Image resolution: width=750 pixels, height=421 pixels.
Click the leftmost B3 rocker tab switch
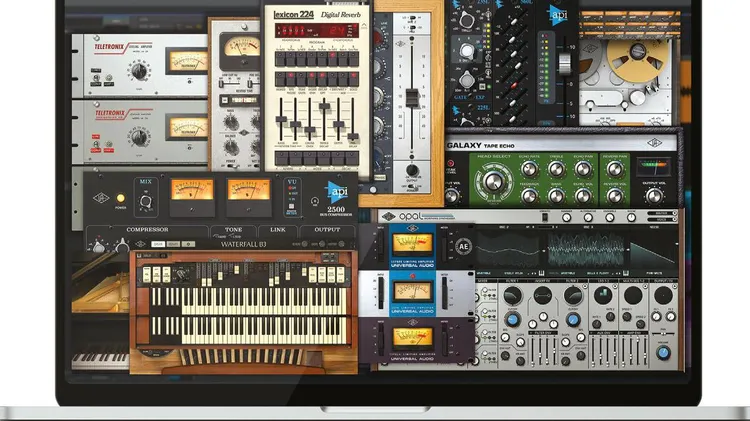(x=147, y=275)
